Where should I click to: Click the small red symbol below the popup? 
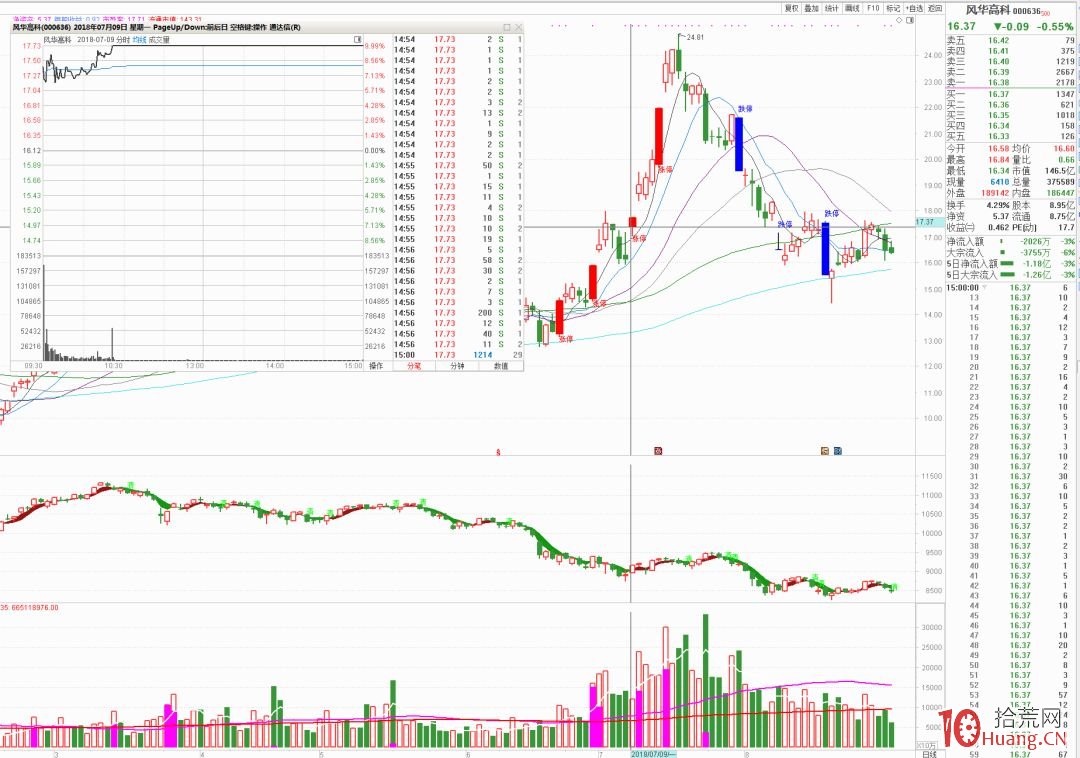[x=498, y=452]
